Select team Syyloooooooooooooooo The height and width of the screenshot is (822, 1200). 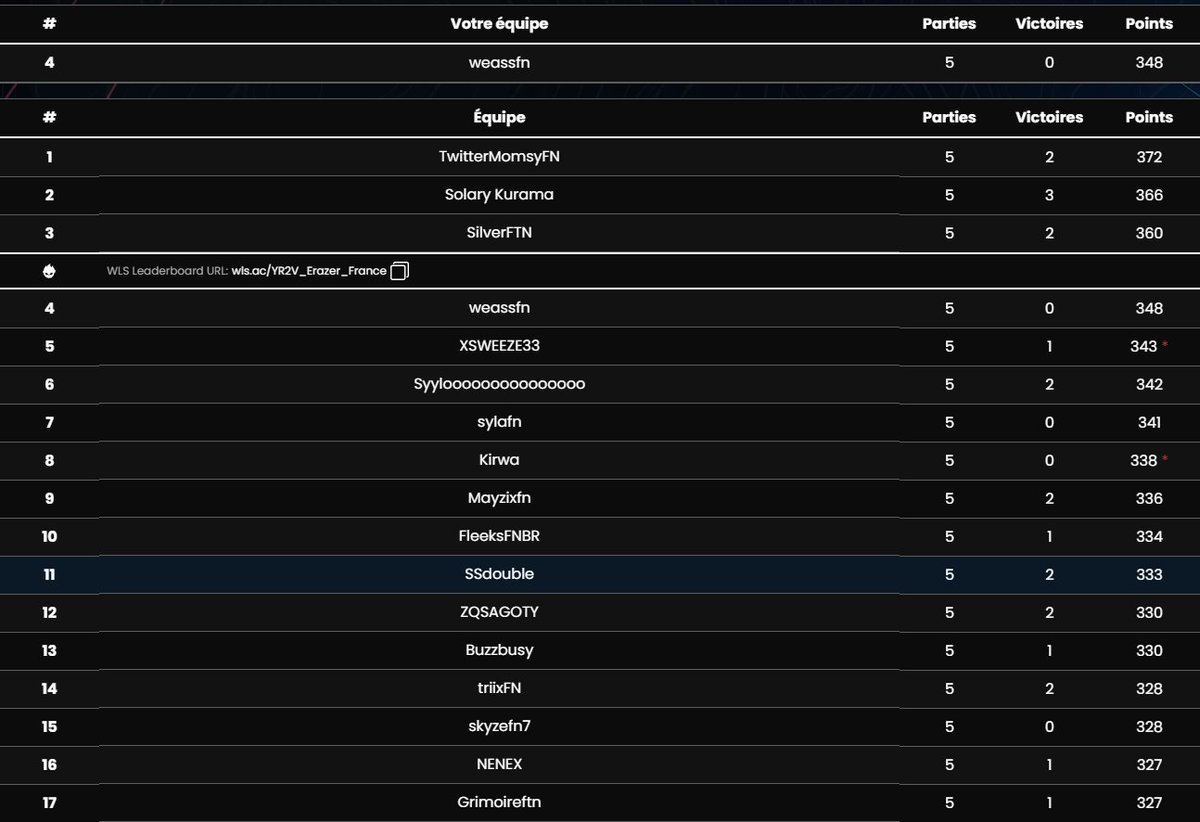(x=499, y=384)
